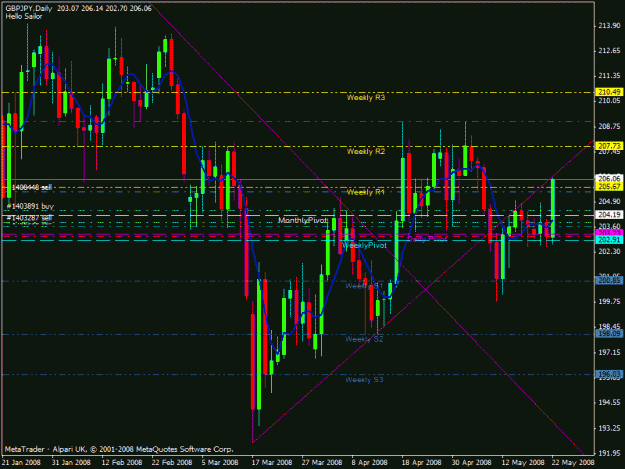The width and height of the screenshot is (625, 469).
Task: Click the 210.49 yellow price tag
Action: coord(609,92)
